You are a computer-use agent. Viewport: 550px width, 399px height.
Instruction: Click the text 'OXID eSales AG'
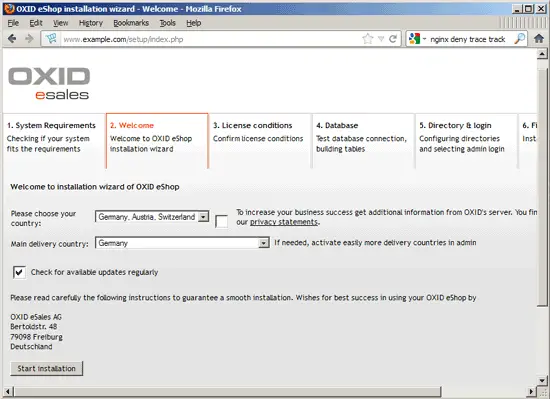coord(36,317)
